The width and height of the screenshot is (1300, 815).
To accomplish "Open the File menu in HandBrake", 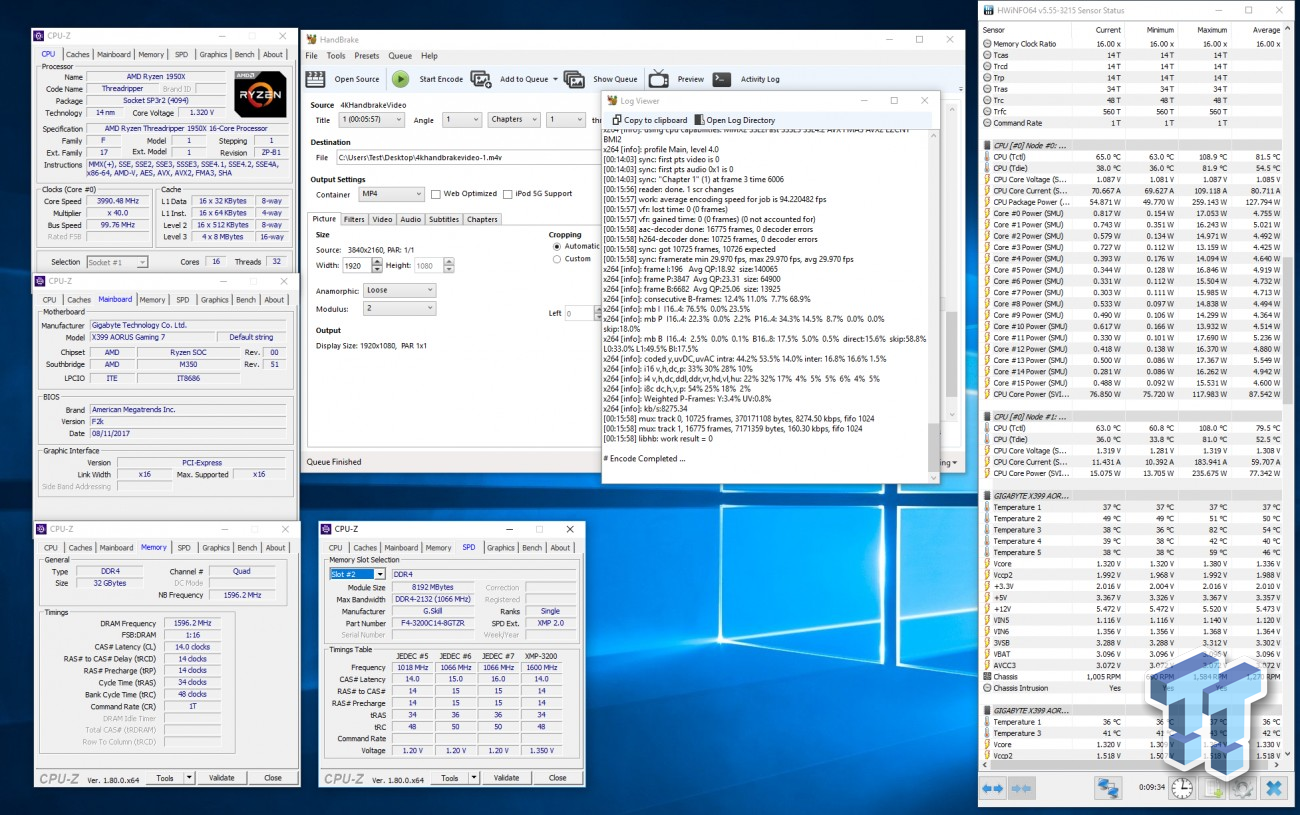I will coord(311,56).
